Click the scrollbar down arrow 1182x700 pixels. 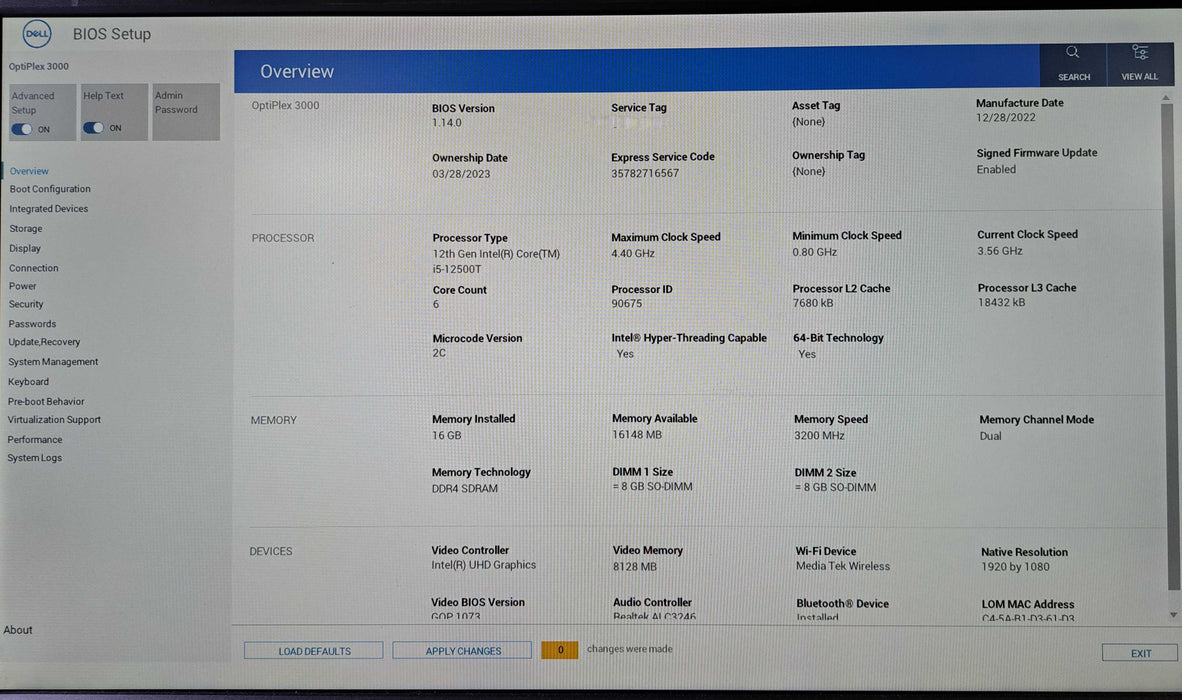coord(1172,615)
